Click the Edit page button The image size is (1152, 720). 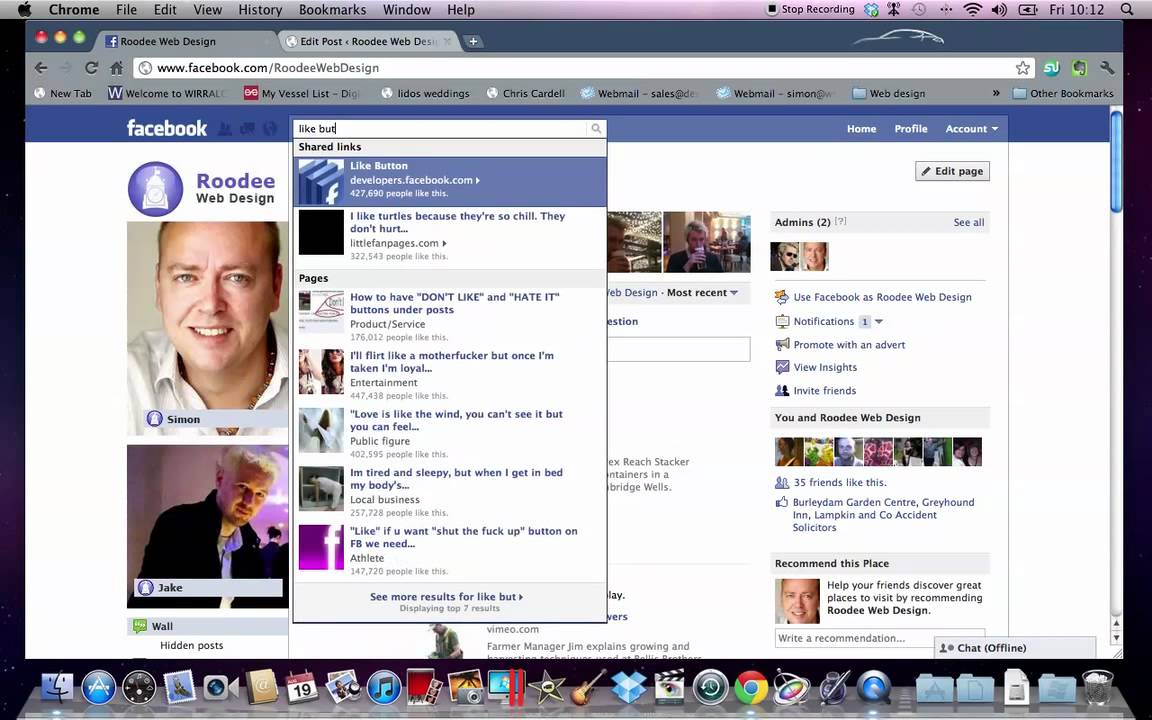pos(952,171)
